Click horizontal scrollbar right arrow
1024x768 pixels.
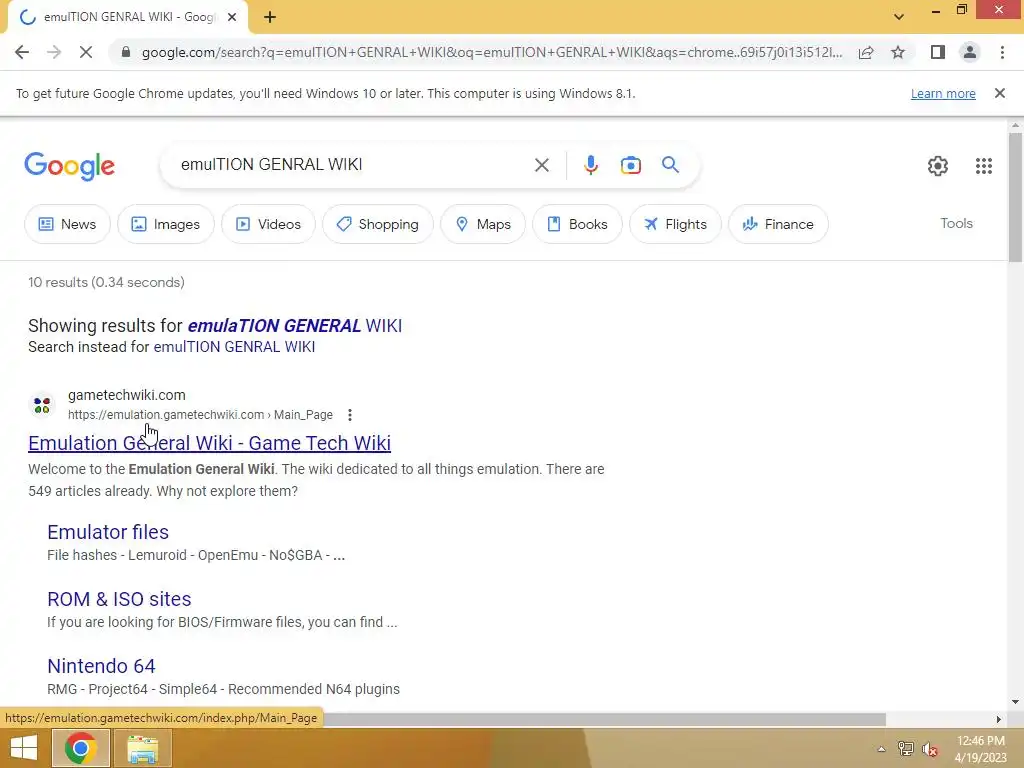pos(999,719)
